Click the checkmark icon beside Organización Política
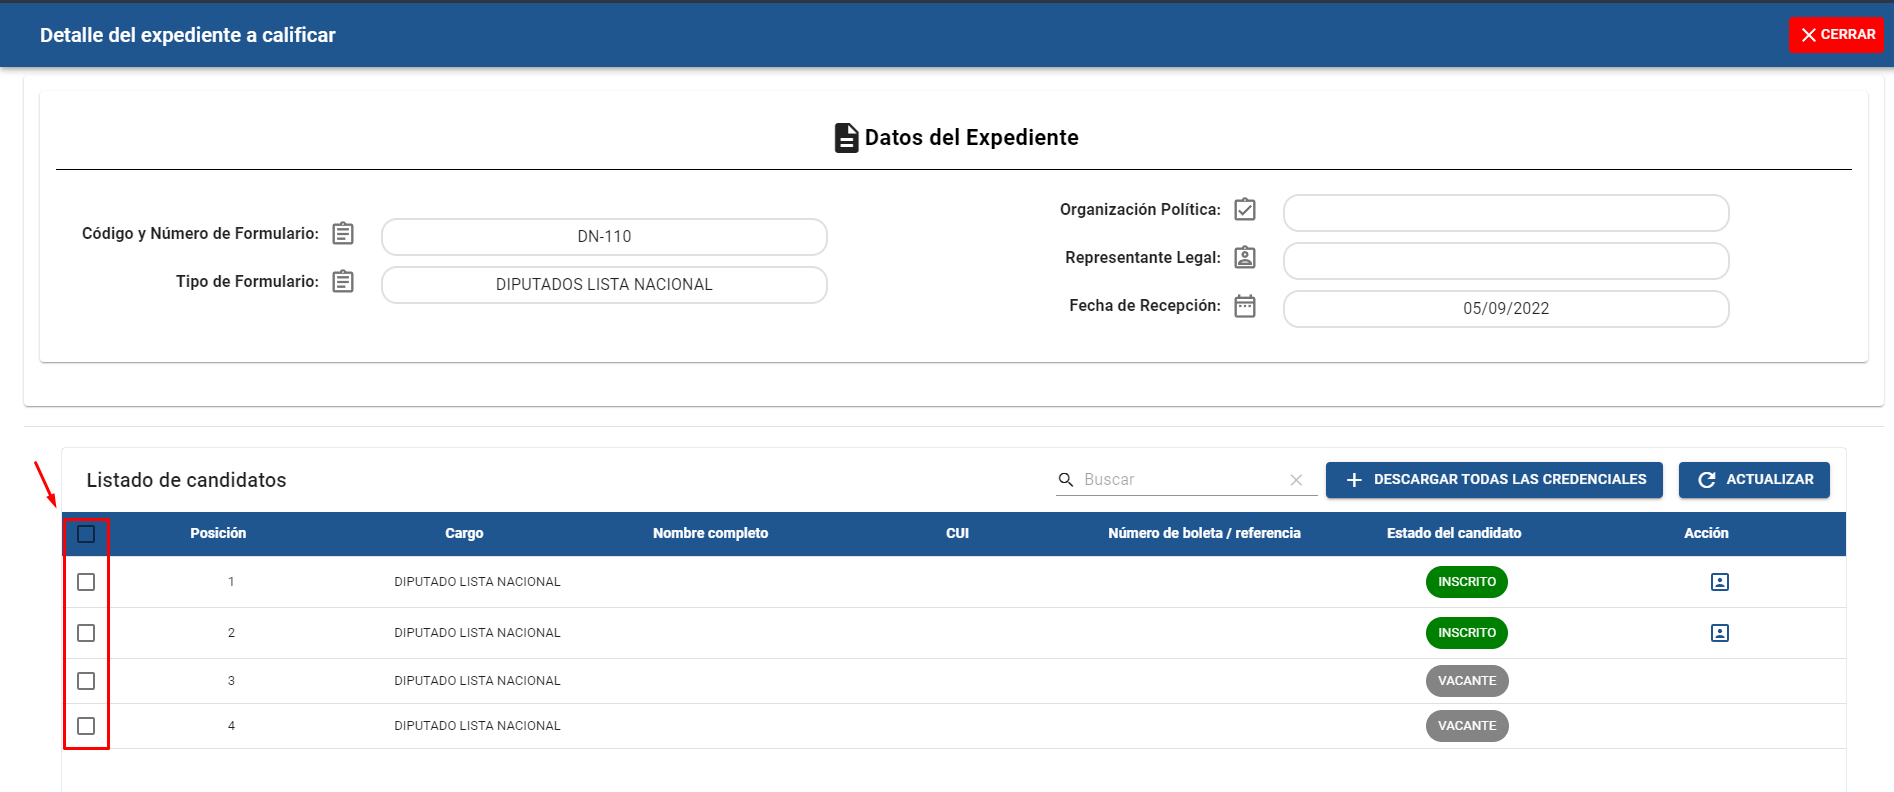Image resolution: width=1894 pixels, height=792 pixels. point(1245,209)
